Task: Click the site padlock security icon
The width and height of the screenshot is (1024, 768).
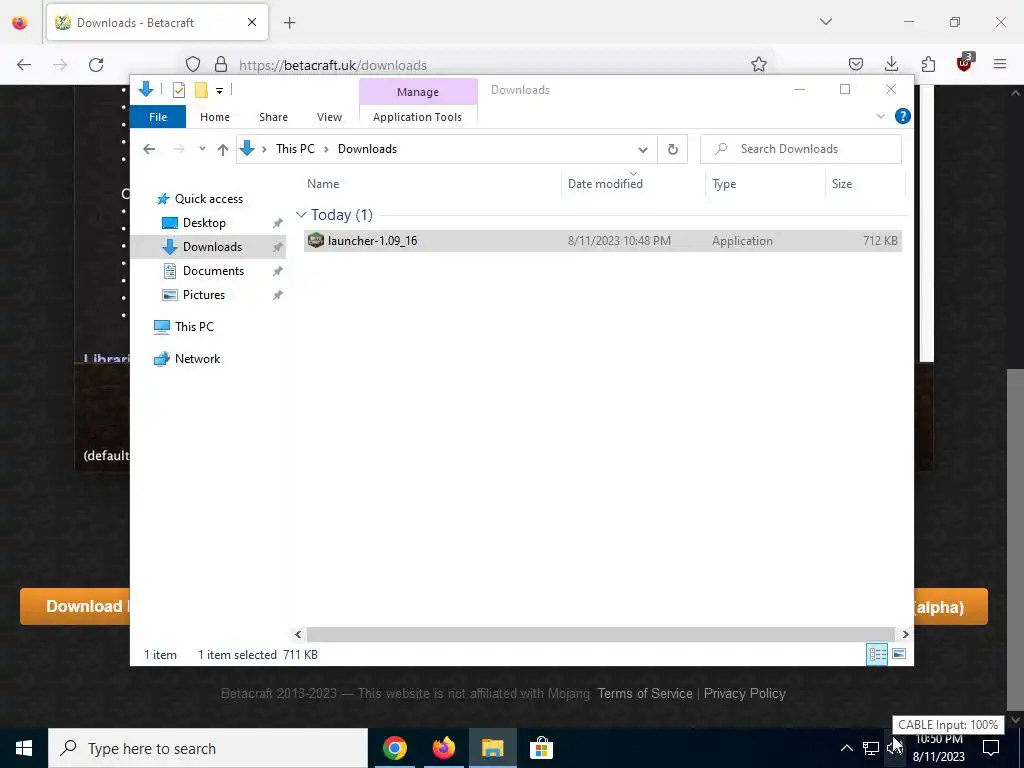Action: tap(221, 64)
